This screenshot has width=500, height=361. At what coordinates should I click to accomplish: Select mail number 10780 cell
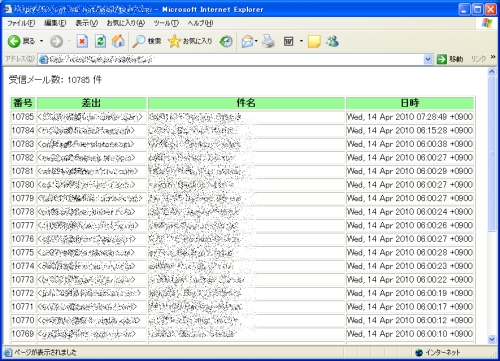coord(23,185)
